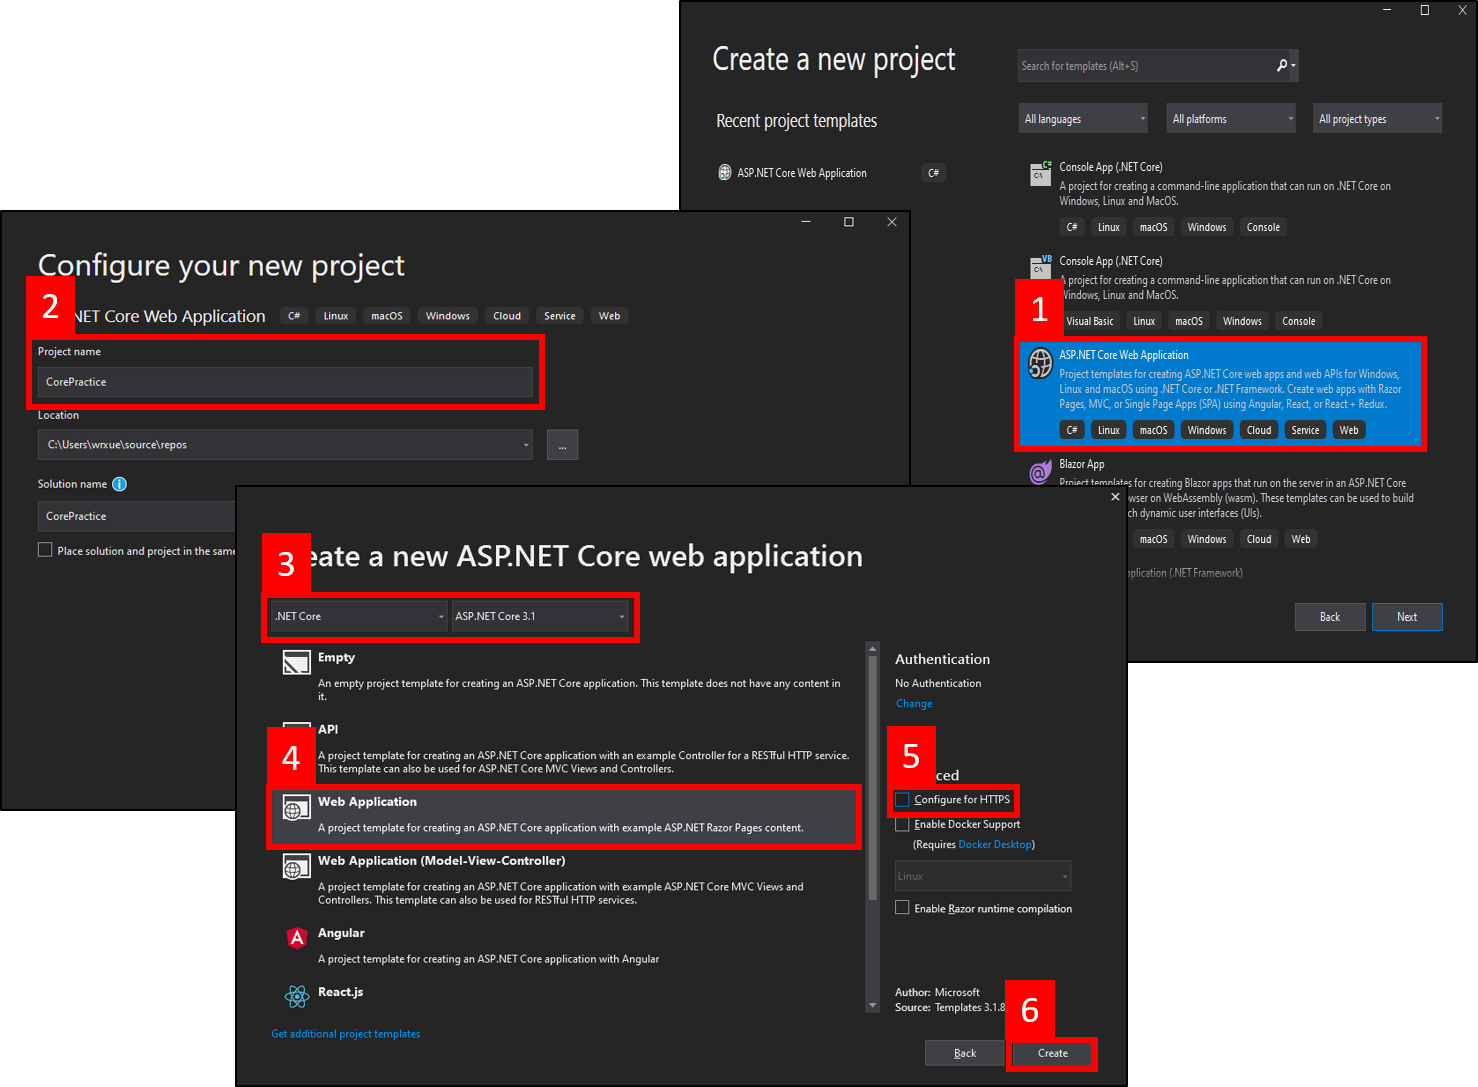This screenshot has height=1087, width=1478.
Task: Select the globe icon of the recent ASP.NET Core template
Action: [x=725, y=173]
